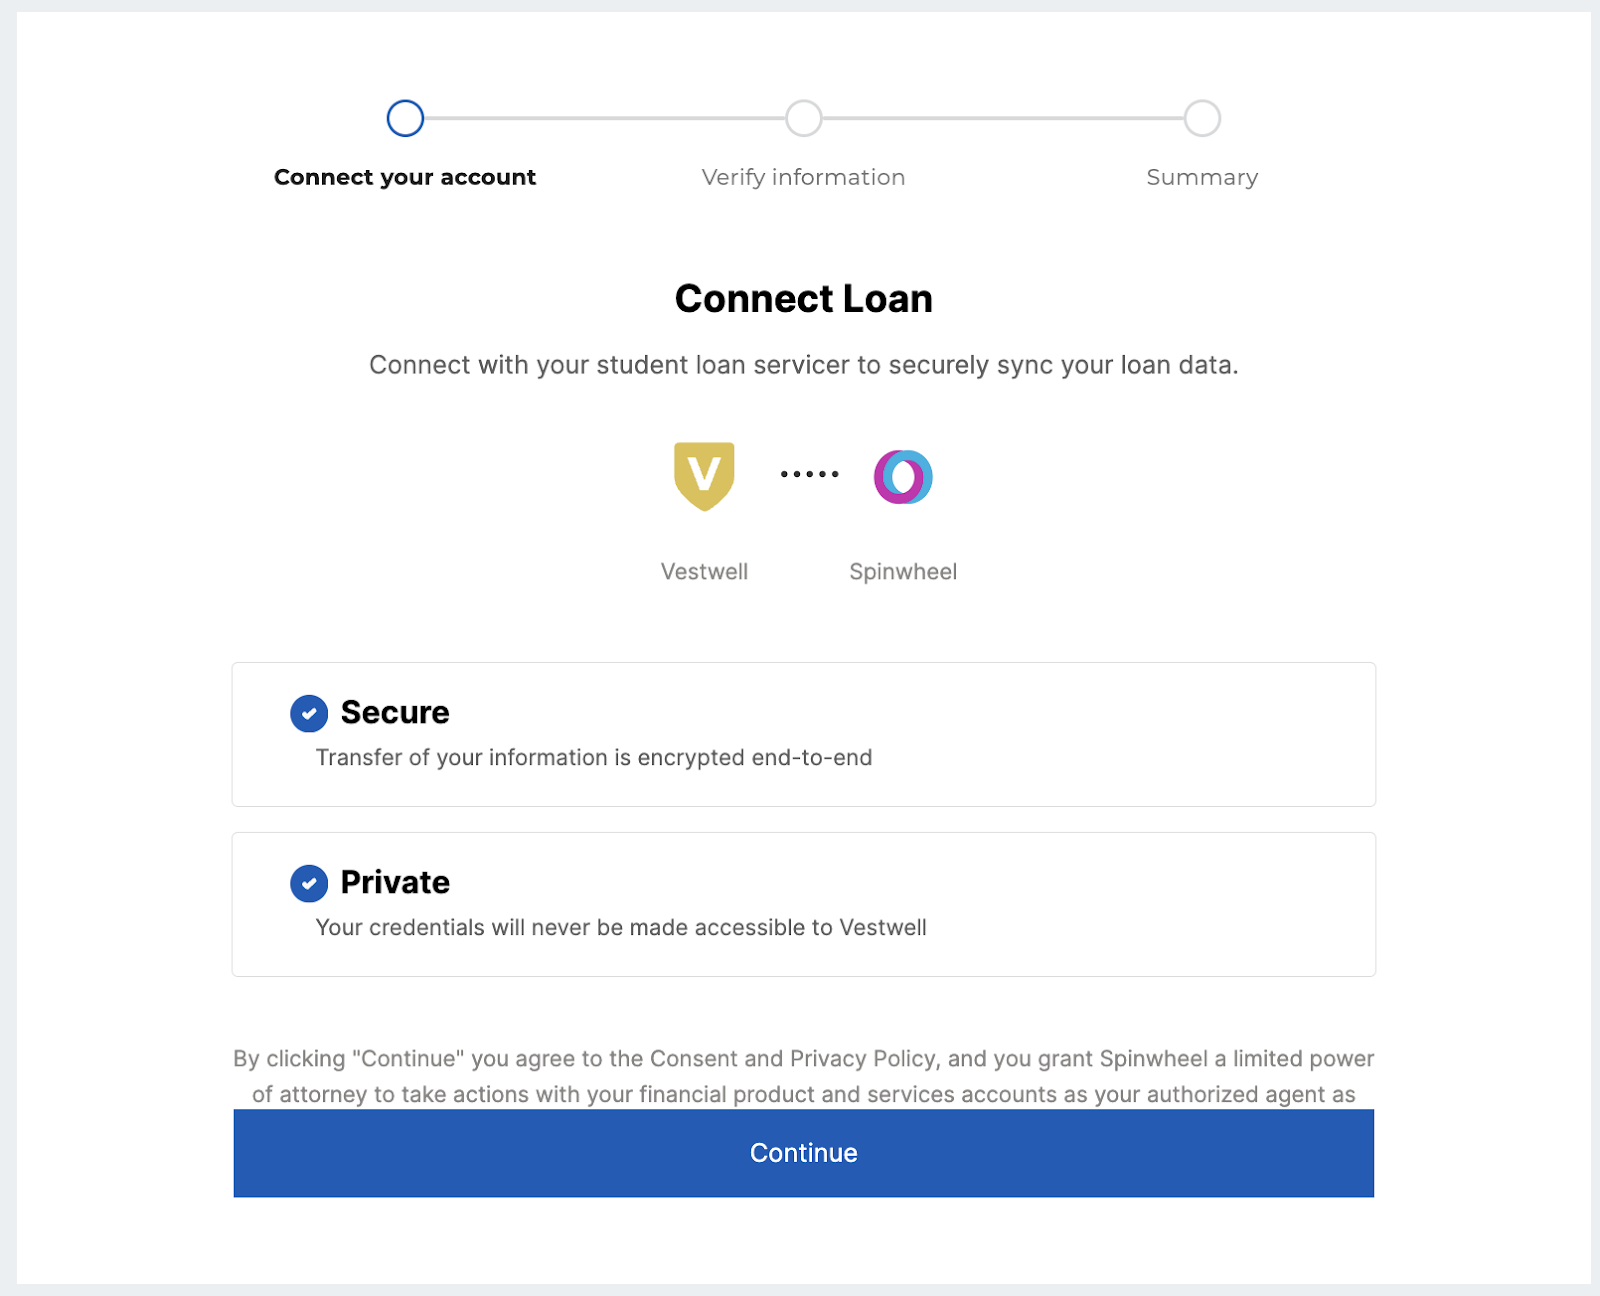Click the Vestwell shield logo icon
This screenshot has width=1600, height=1296.
pos(704,476)
